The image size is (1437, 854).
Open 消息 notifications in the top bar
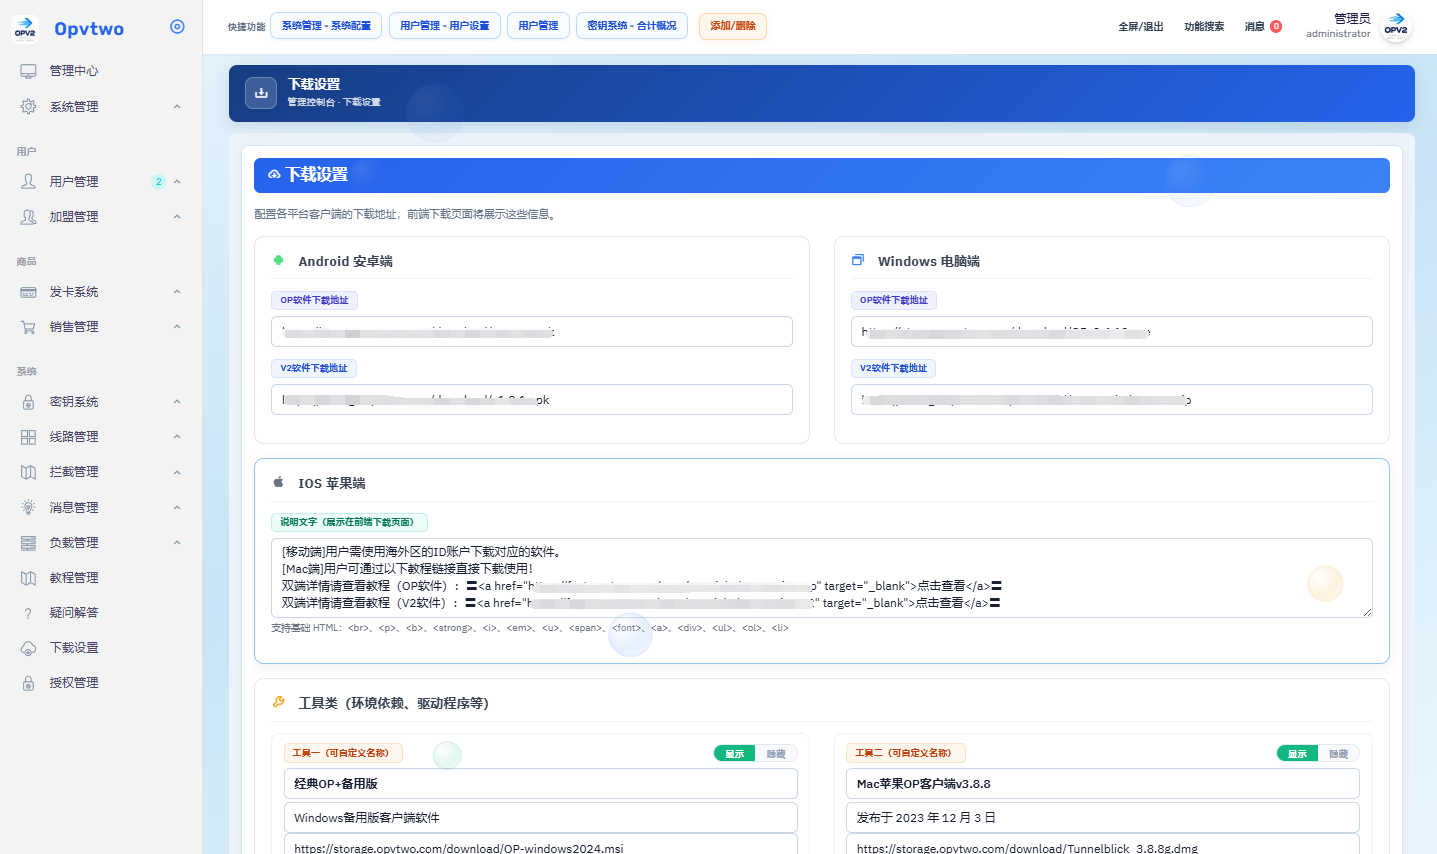[1263, 27]
